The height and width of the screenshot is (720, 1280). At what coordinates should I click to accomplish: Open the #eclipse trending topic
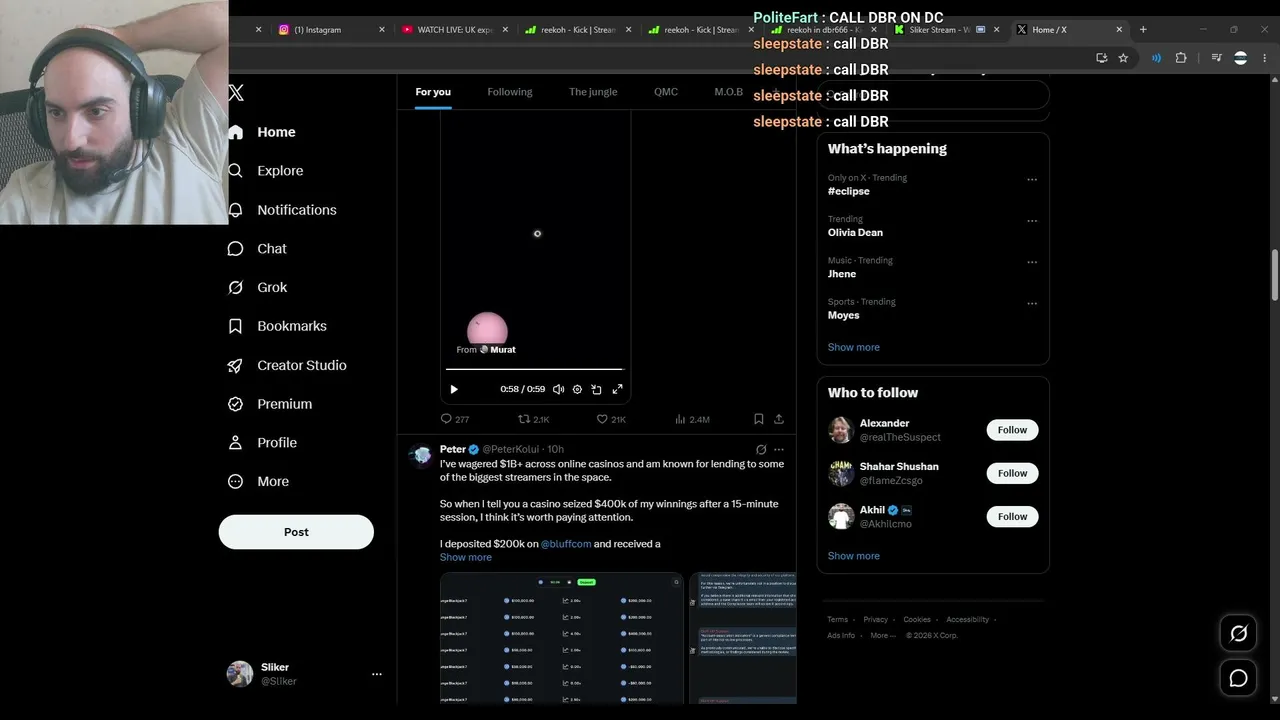849,191
